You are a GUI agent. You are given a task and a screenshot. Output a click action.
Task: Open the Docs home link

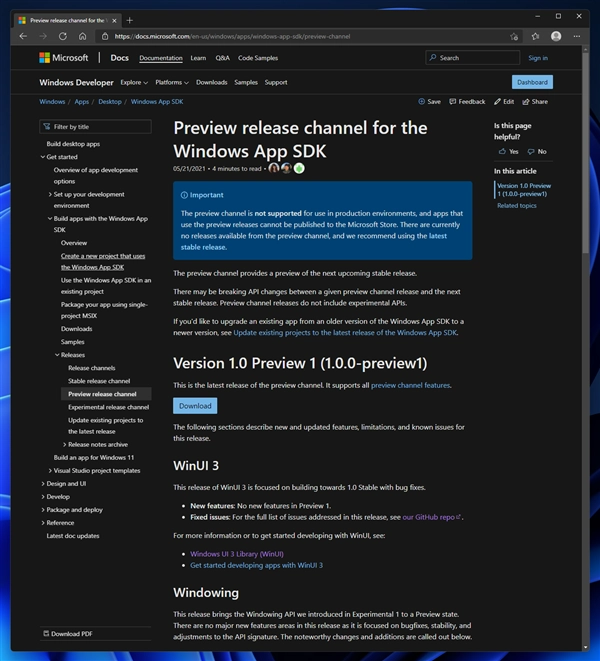[x=119, y=58]
